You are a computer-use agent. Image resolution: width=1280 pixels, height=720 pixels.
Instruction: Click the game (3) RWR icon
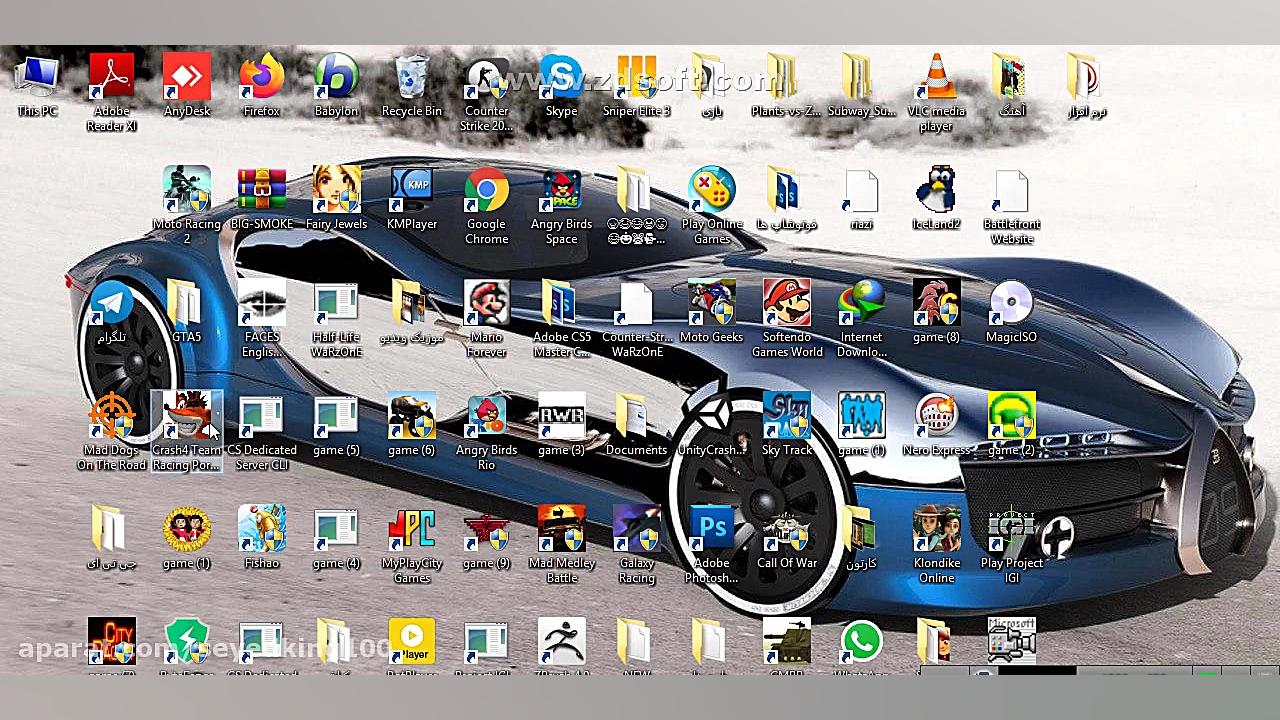(x=561, y=426)
